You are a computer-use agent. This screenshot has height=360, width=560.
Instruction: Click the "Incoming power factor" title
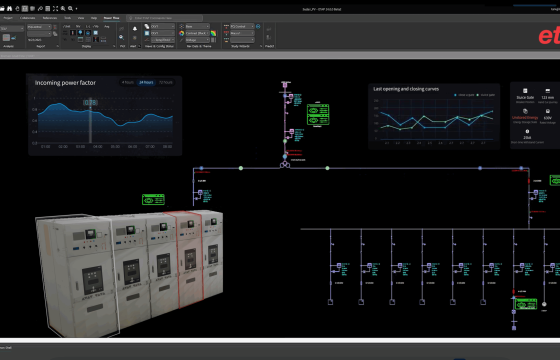coord(65,83)
